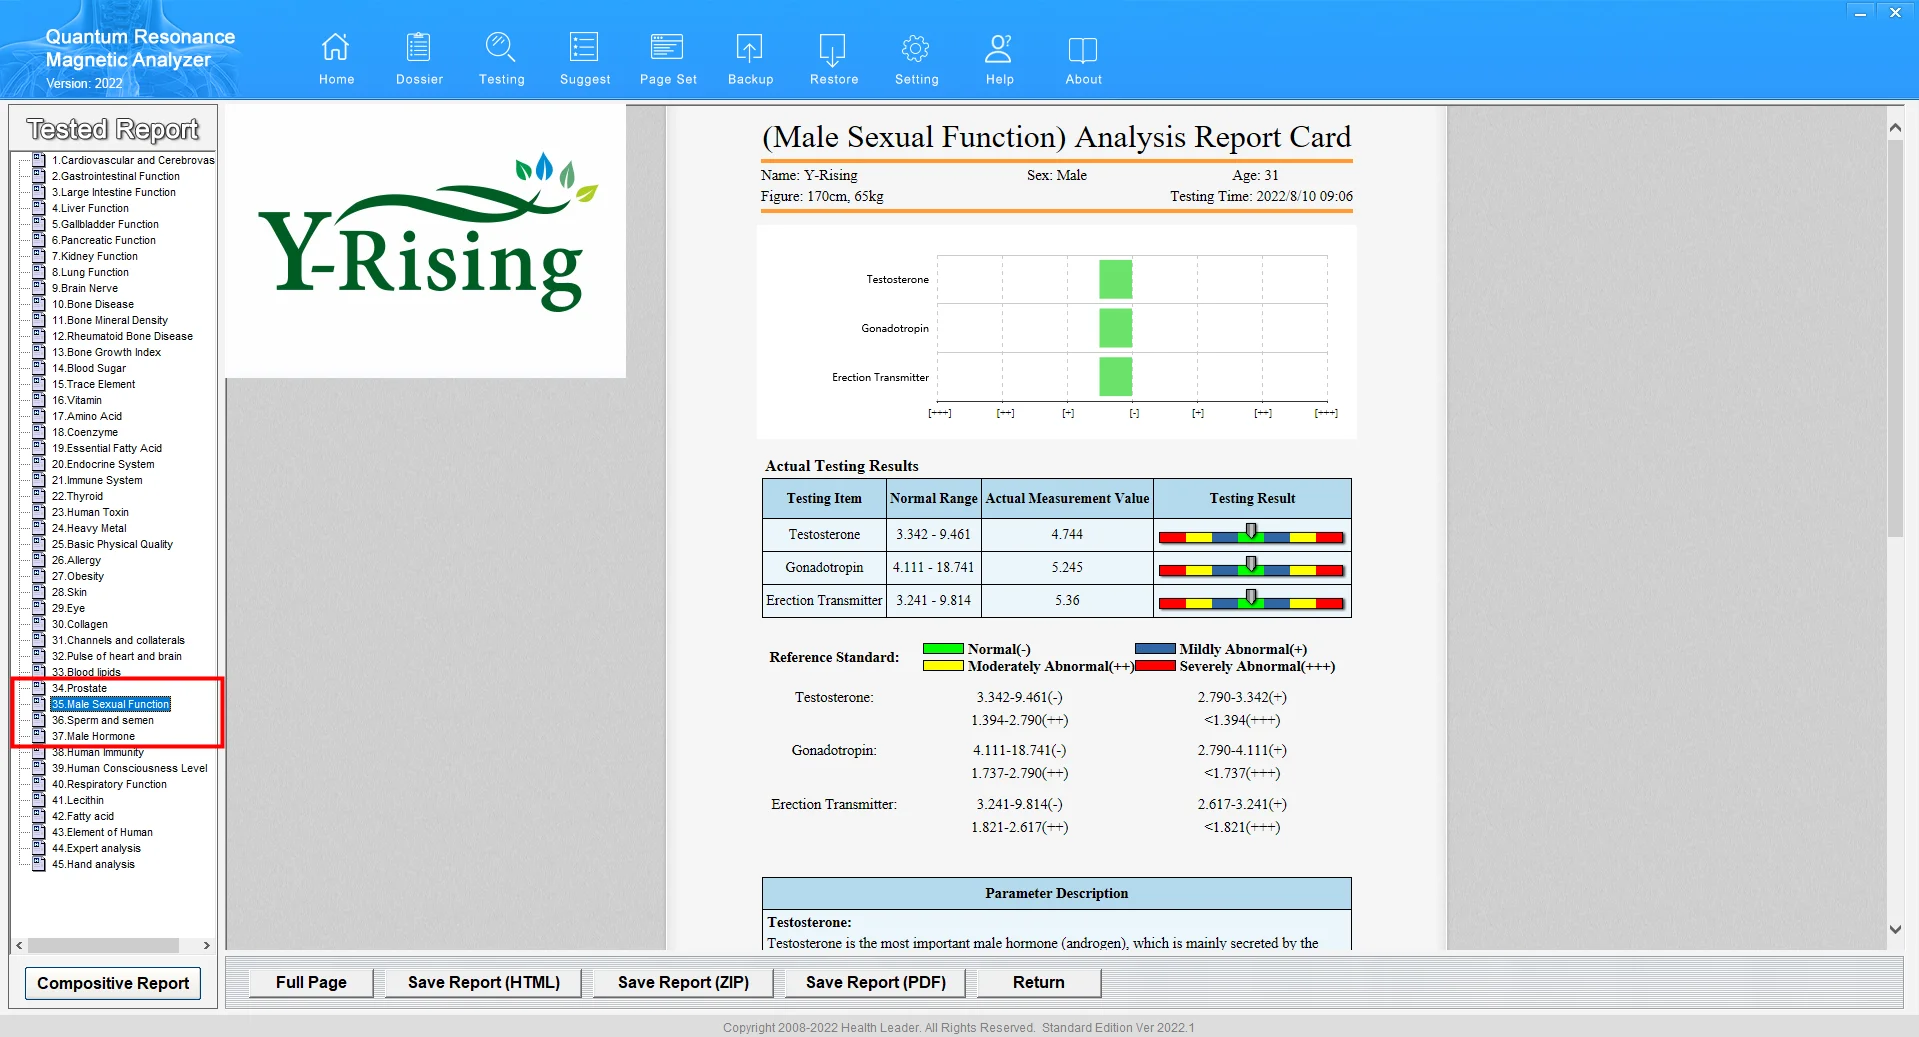This screenshot has width=1919, height=1037.
Task: Open the 2.Gastrointestinal Function report
Action: (x=116, y=176)
